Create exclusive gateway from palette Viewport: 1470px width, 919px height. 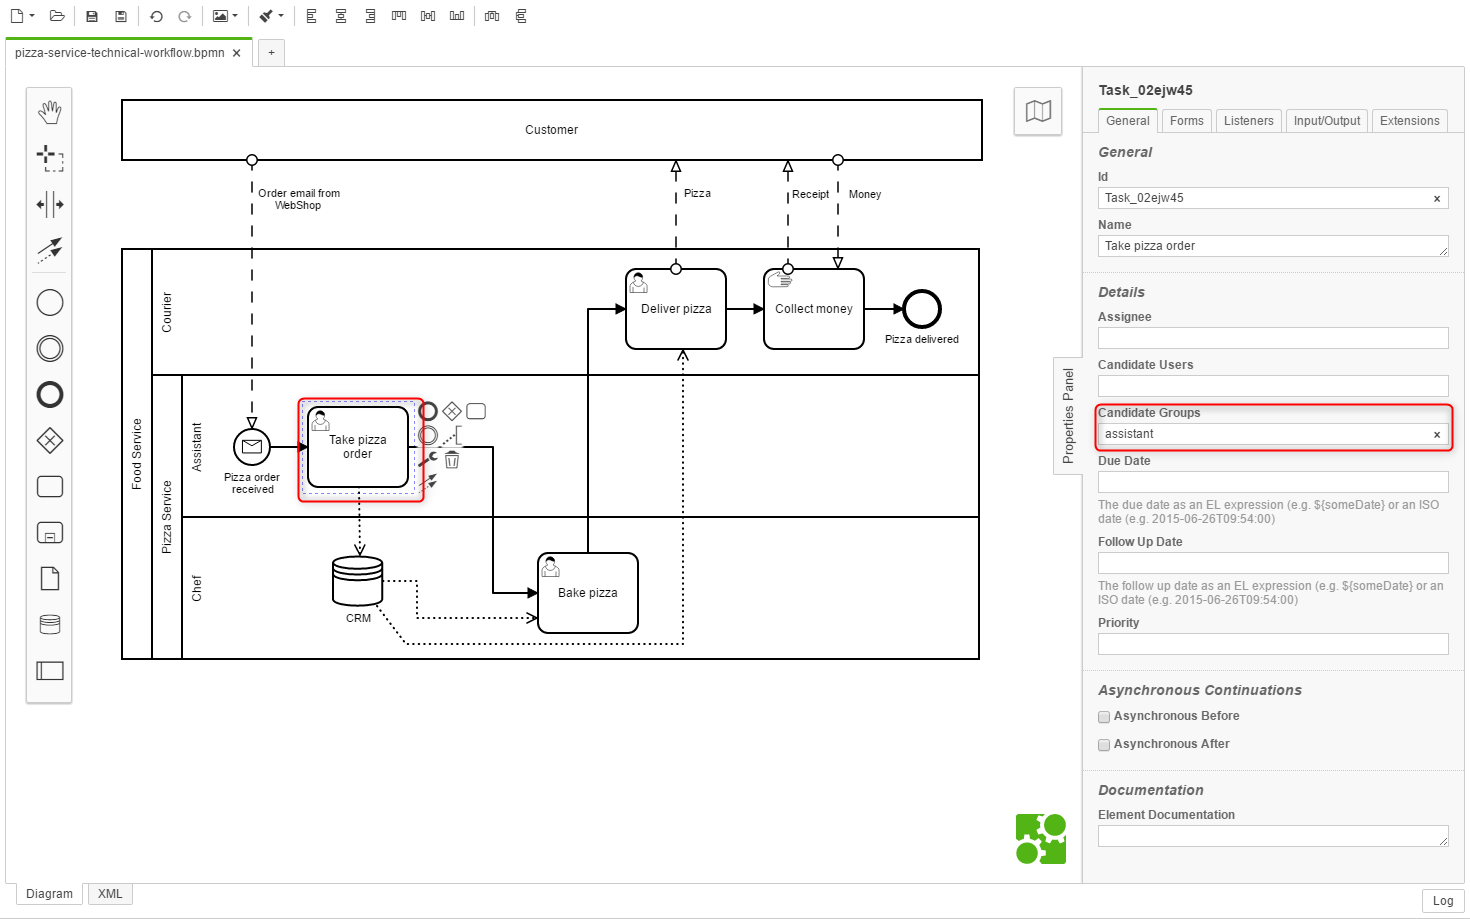[x=49, y=440]
